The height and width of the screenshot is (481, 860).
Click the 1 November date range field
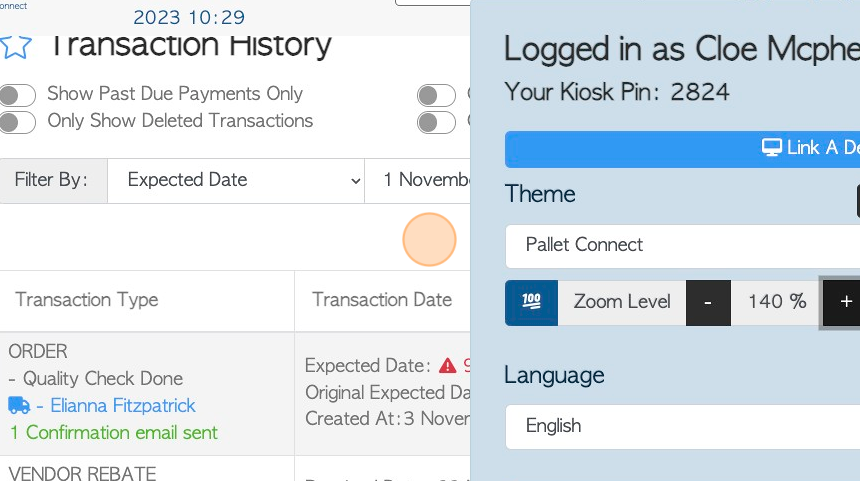pyautogui.click(x=417, y=181)
